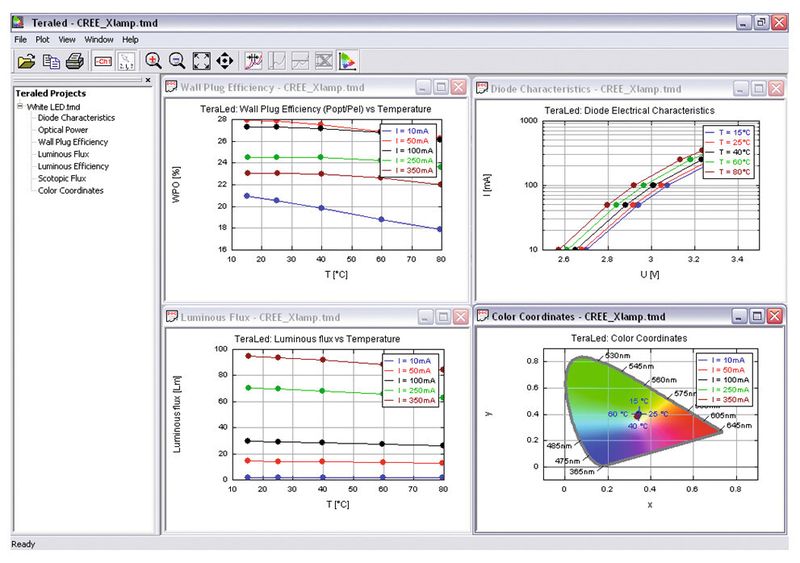
Task: Click the greyed flux plot icon
Action: pyautogui.click(x=301, y=61)
